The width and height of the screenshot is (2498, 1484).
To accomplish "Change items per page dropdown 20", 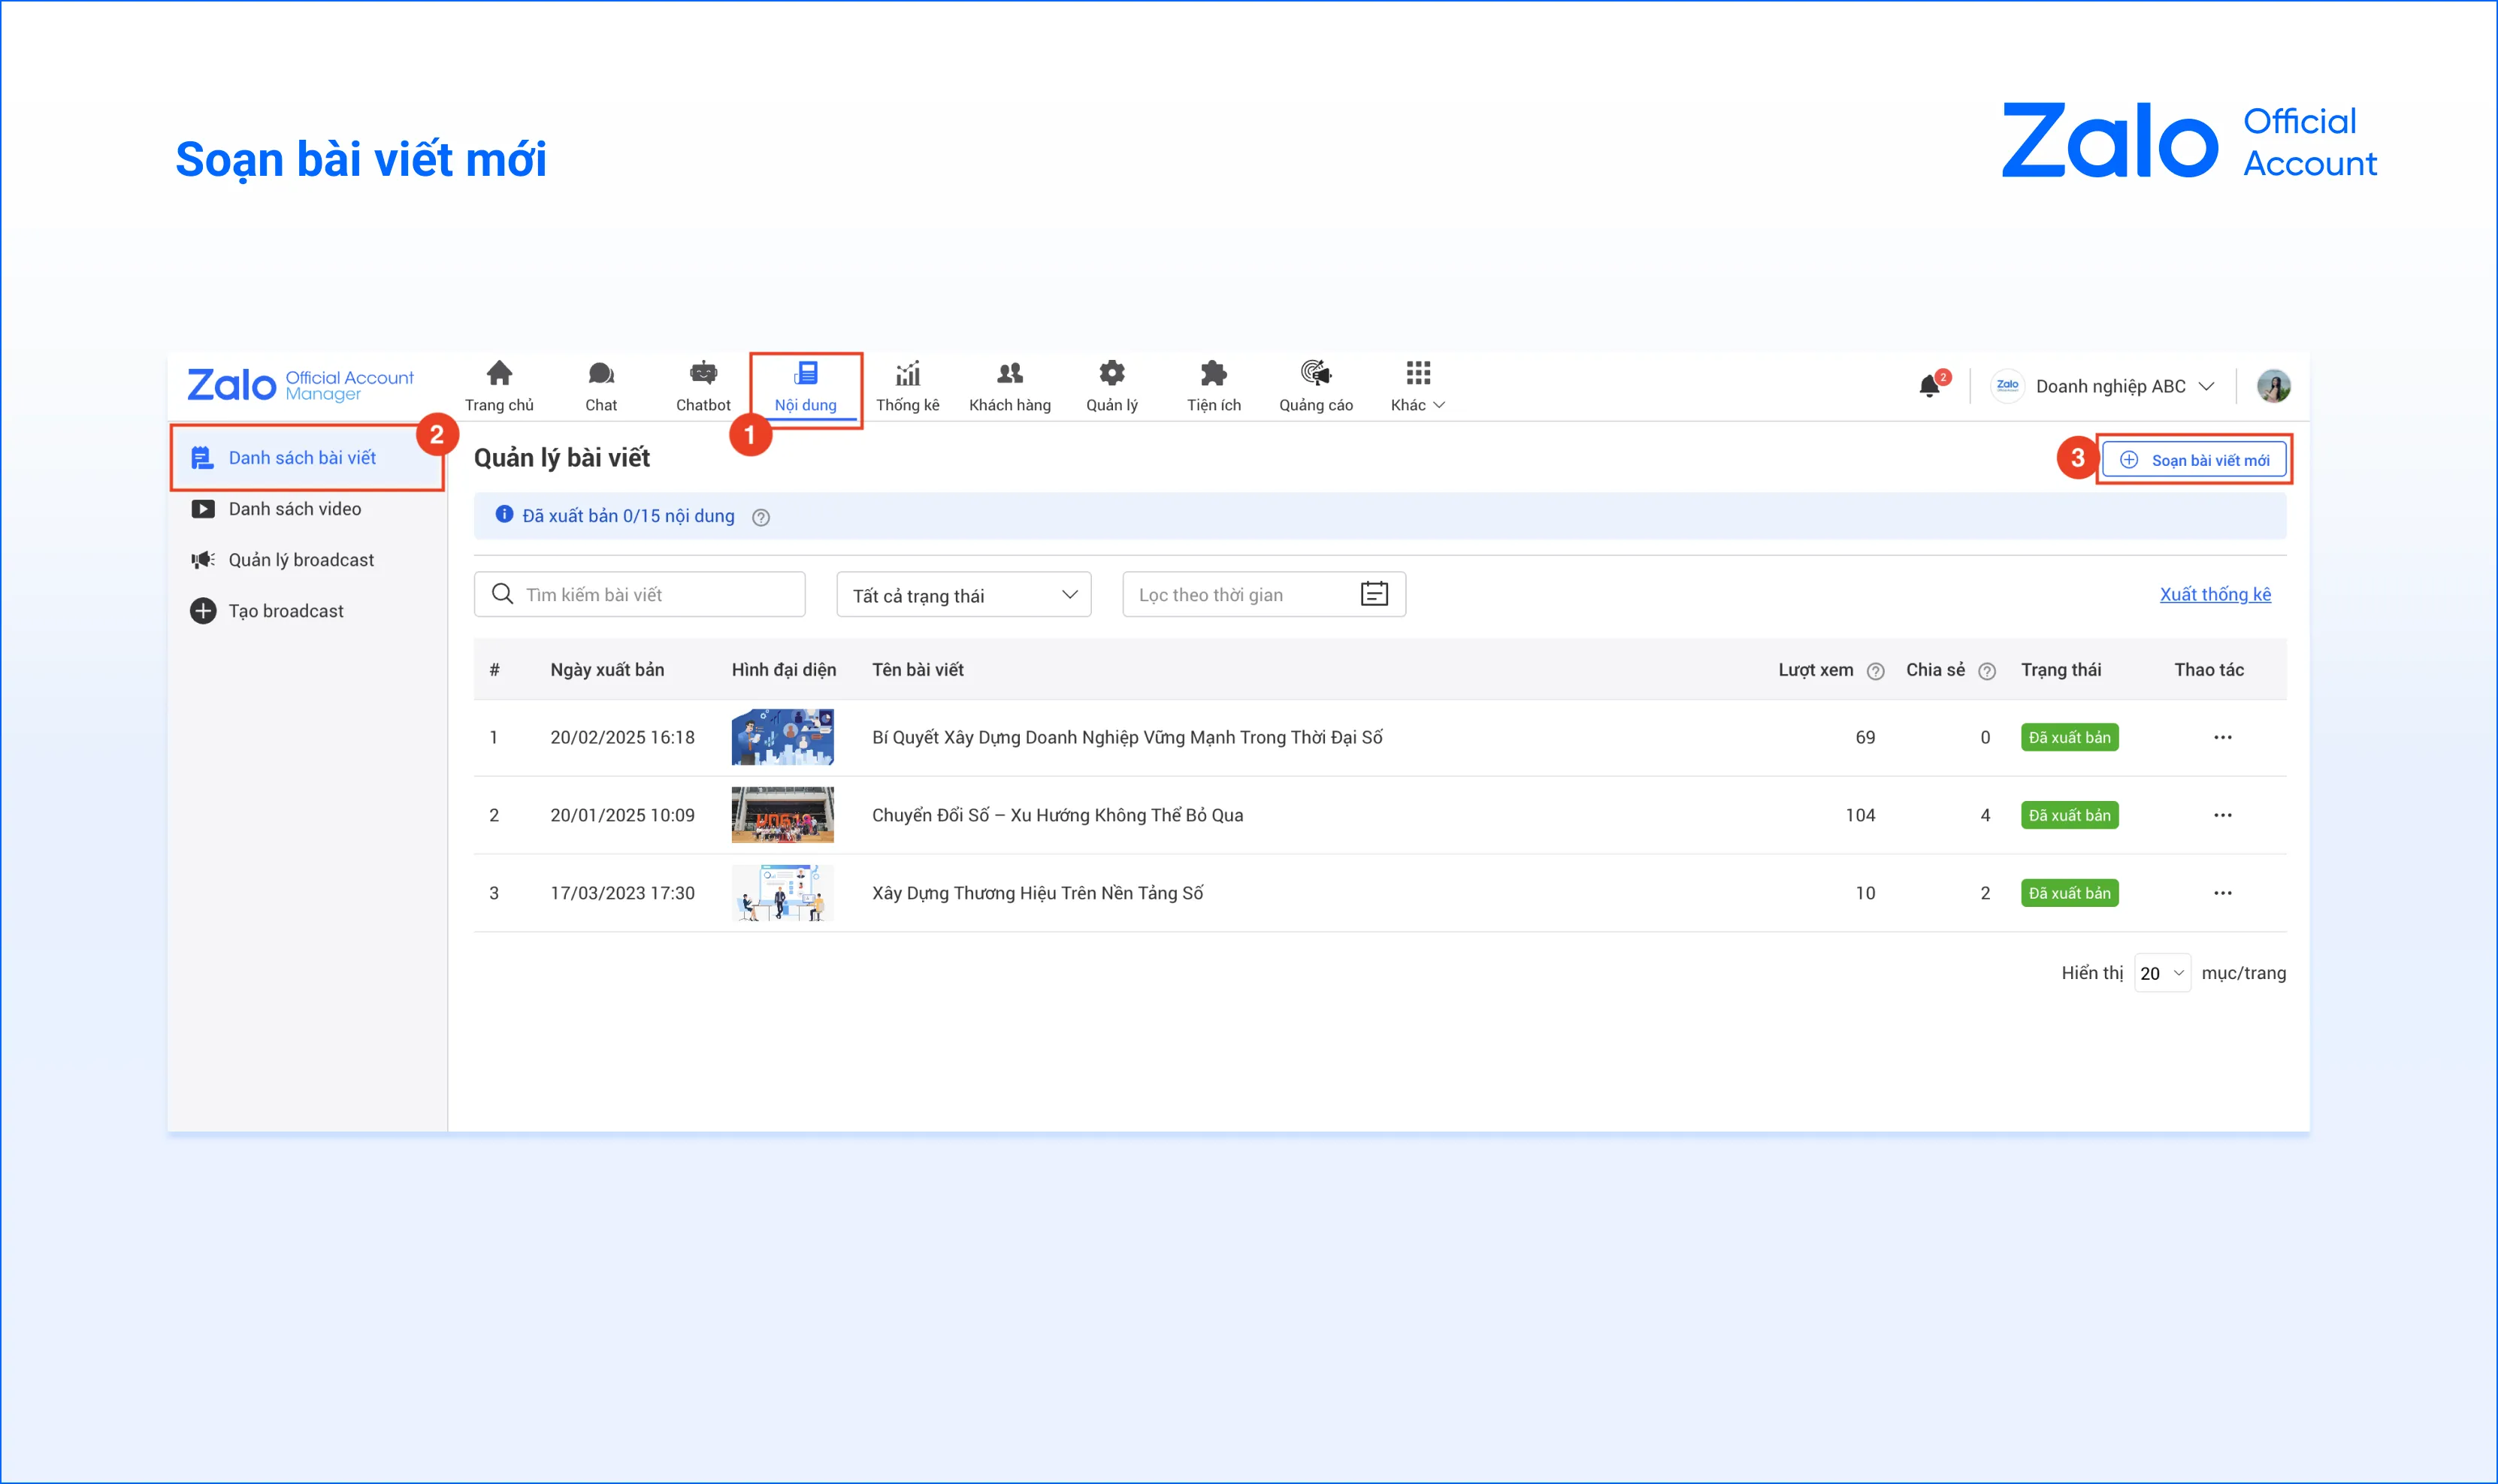I will [x=2161, y=973].
